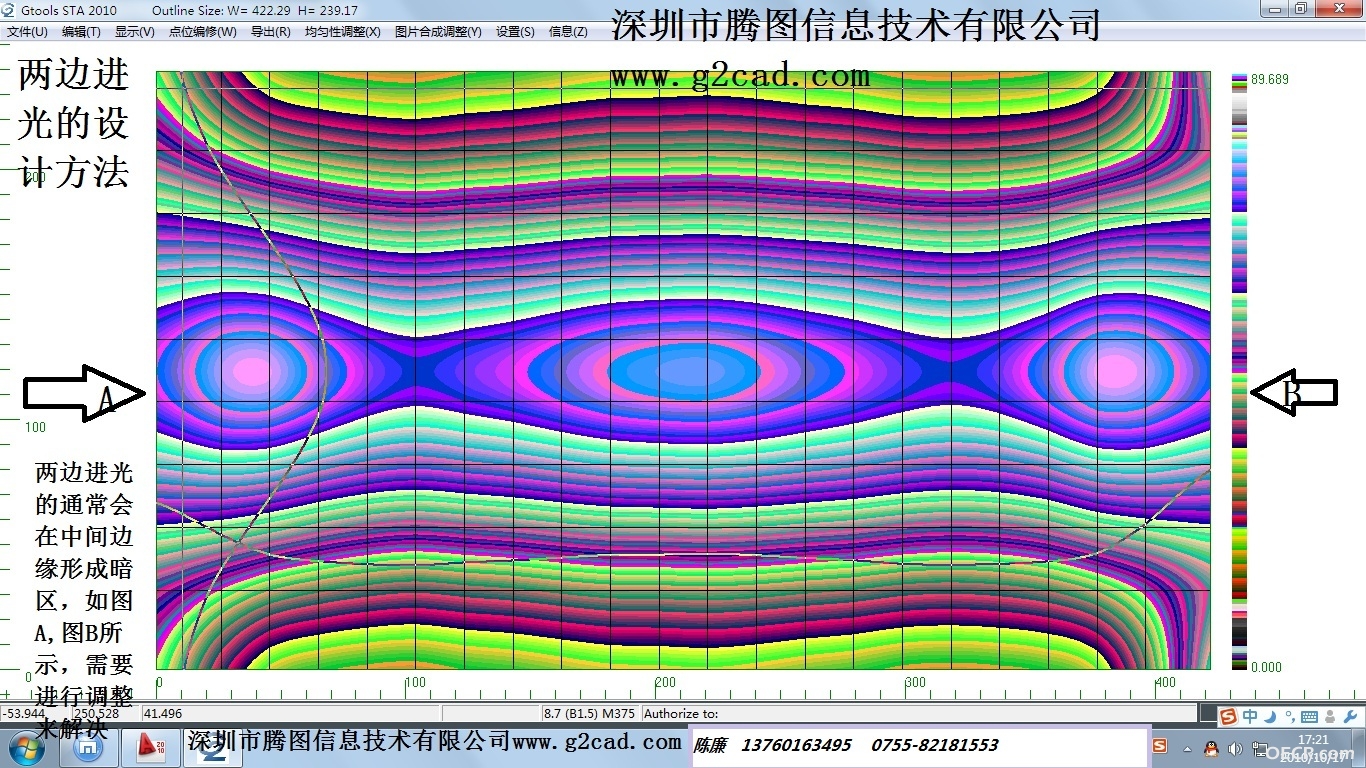The width and height of the screenshot is (1366, 768).
Task: Toggle the 中 Chinese input mode
Action: [x=1250, y=716]
